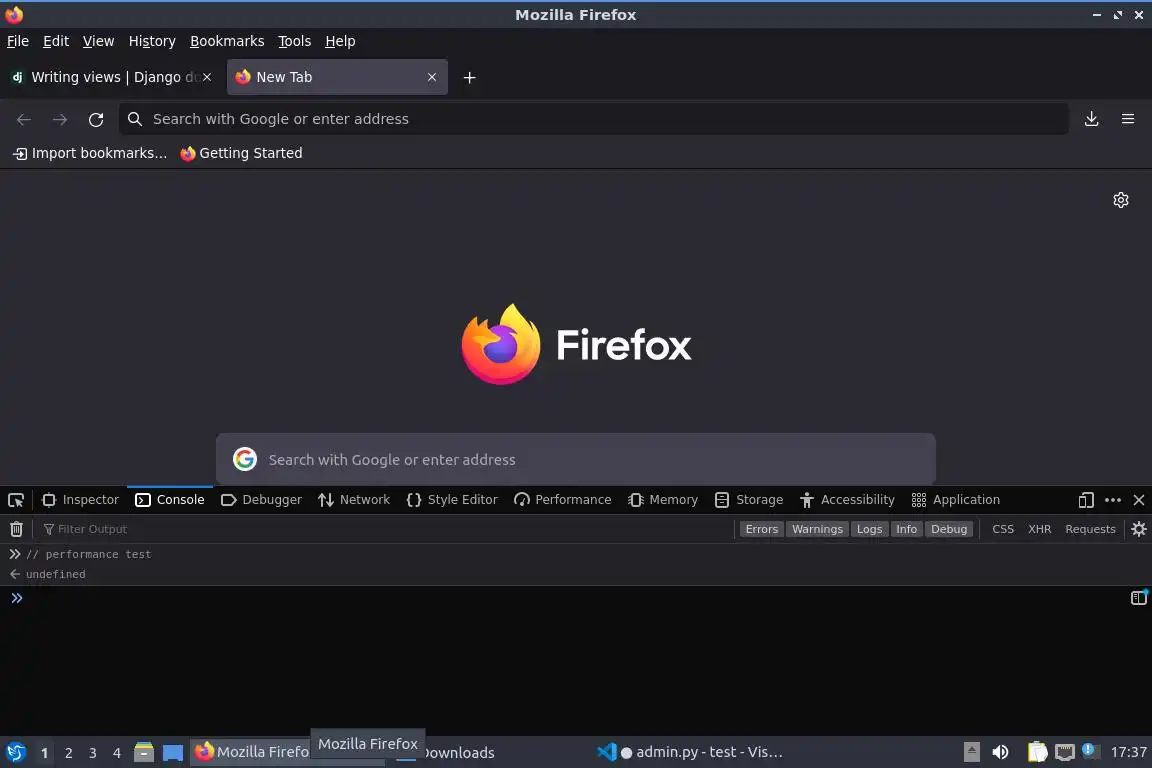Toggle the XHR filter
This screenshot has width=1152, height=768.
pos(1040,529)
